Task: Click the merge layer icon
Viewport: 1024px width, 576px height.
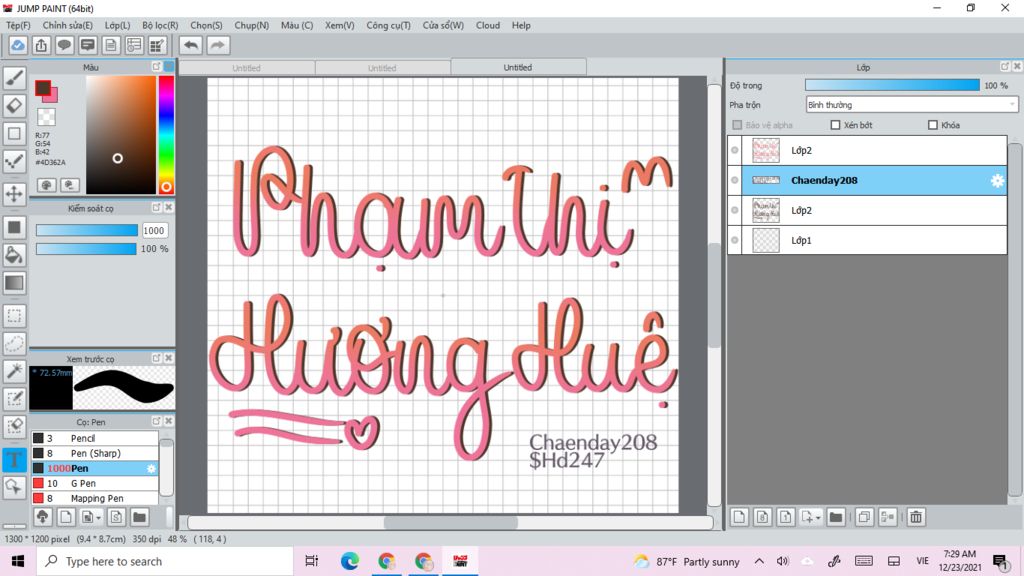Action: (x=888, y=517)
